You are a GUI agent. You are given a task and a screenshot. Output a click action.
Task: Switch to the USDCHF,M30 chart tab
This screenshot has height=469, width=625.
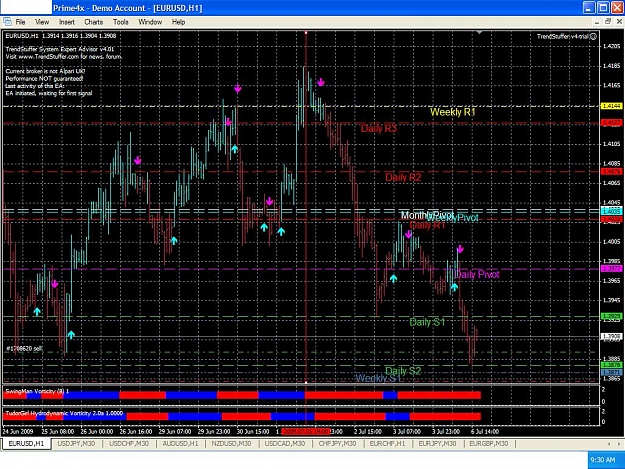click(129, 443)
